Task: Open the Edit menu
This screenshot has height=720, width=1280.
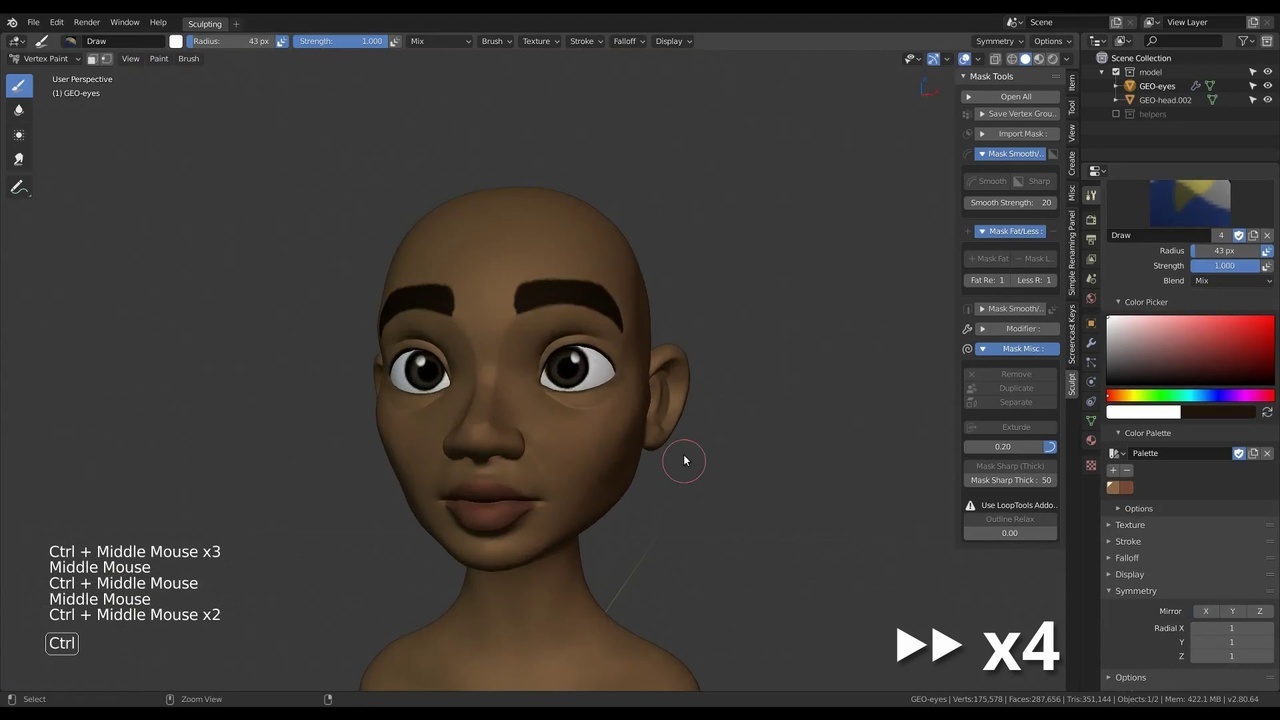Action: [x=57, y=22]
